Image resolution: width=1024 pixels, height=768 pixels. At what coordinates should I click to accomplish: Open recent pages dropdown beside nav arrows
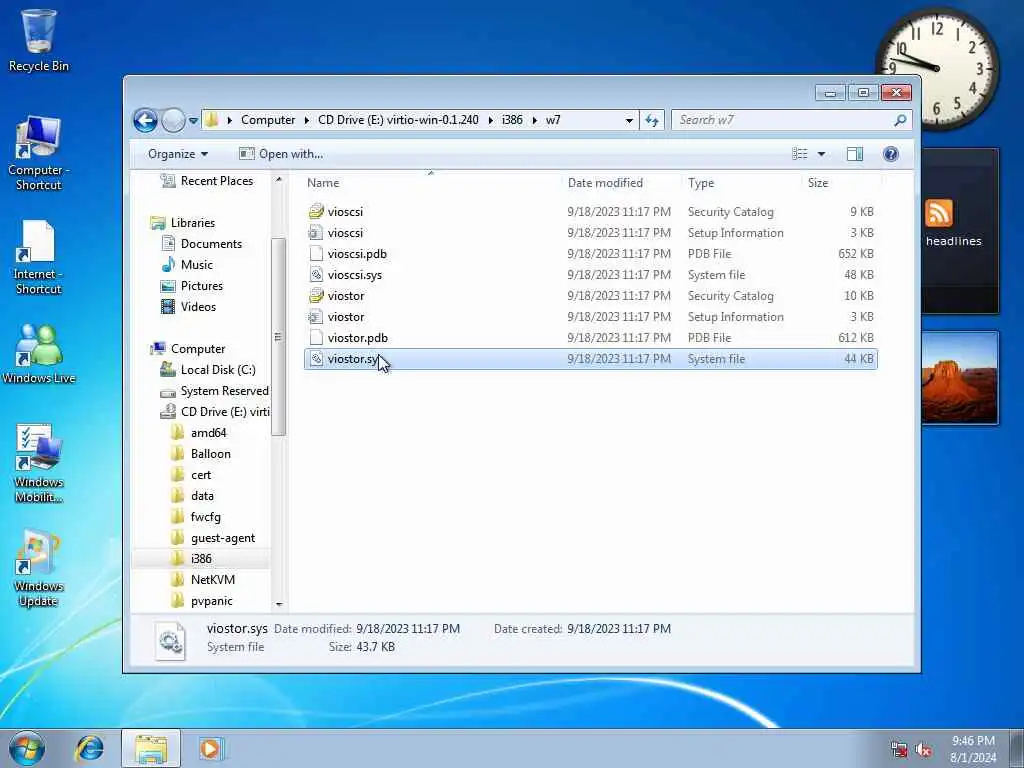pos(193,121)
